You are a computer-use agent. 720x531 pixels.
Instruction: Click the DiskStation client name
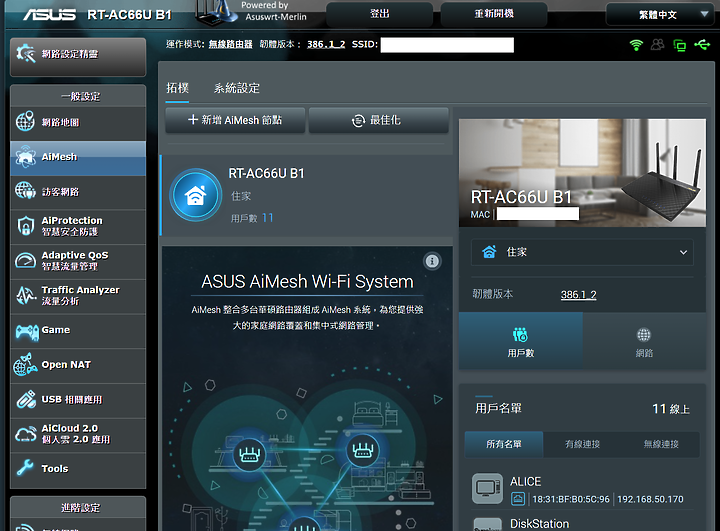tap(540, 524)
